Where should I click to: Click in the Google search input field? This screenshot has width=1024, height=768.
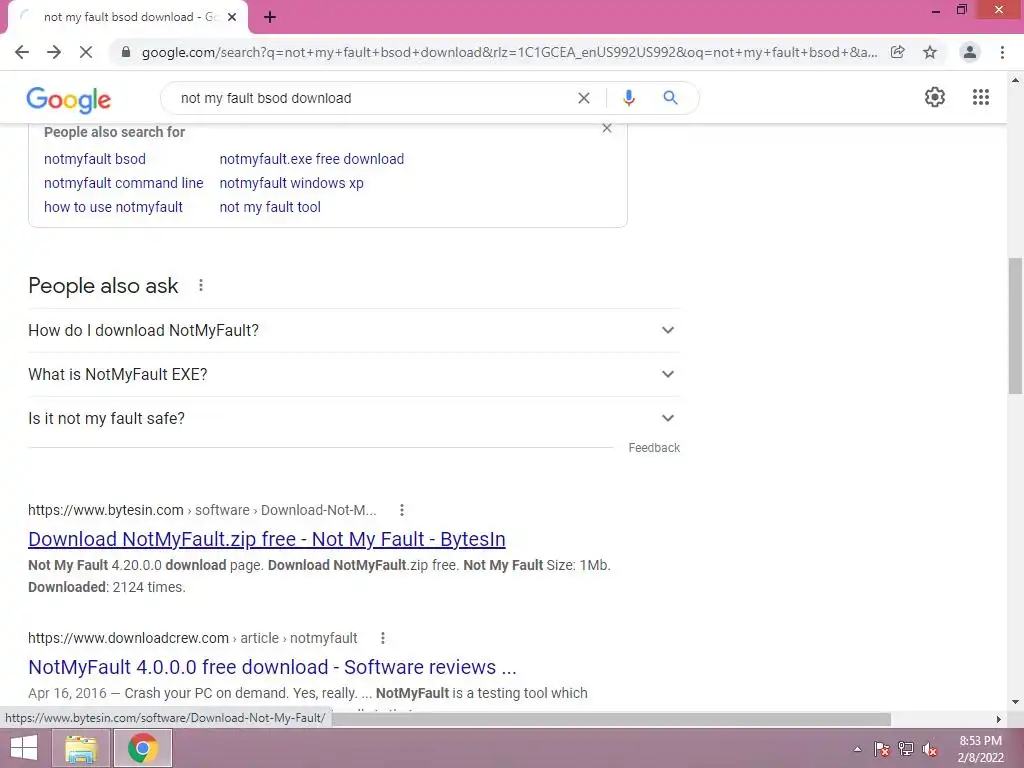point(372,98)
